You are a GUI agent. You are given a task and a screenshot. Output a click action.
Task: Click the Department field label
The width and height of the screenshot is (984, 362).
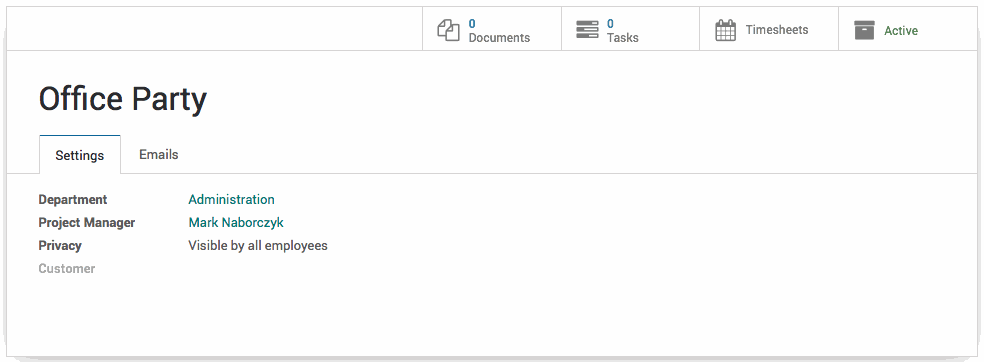73,200
